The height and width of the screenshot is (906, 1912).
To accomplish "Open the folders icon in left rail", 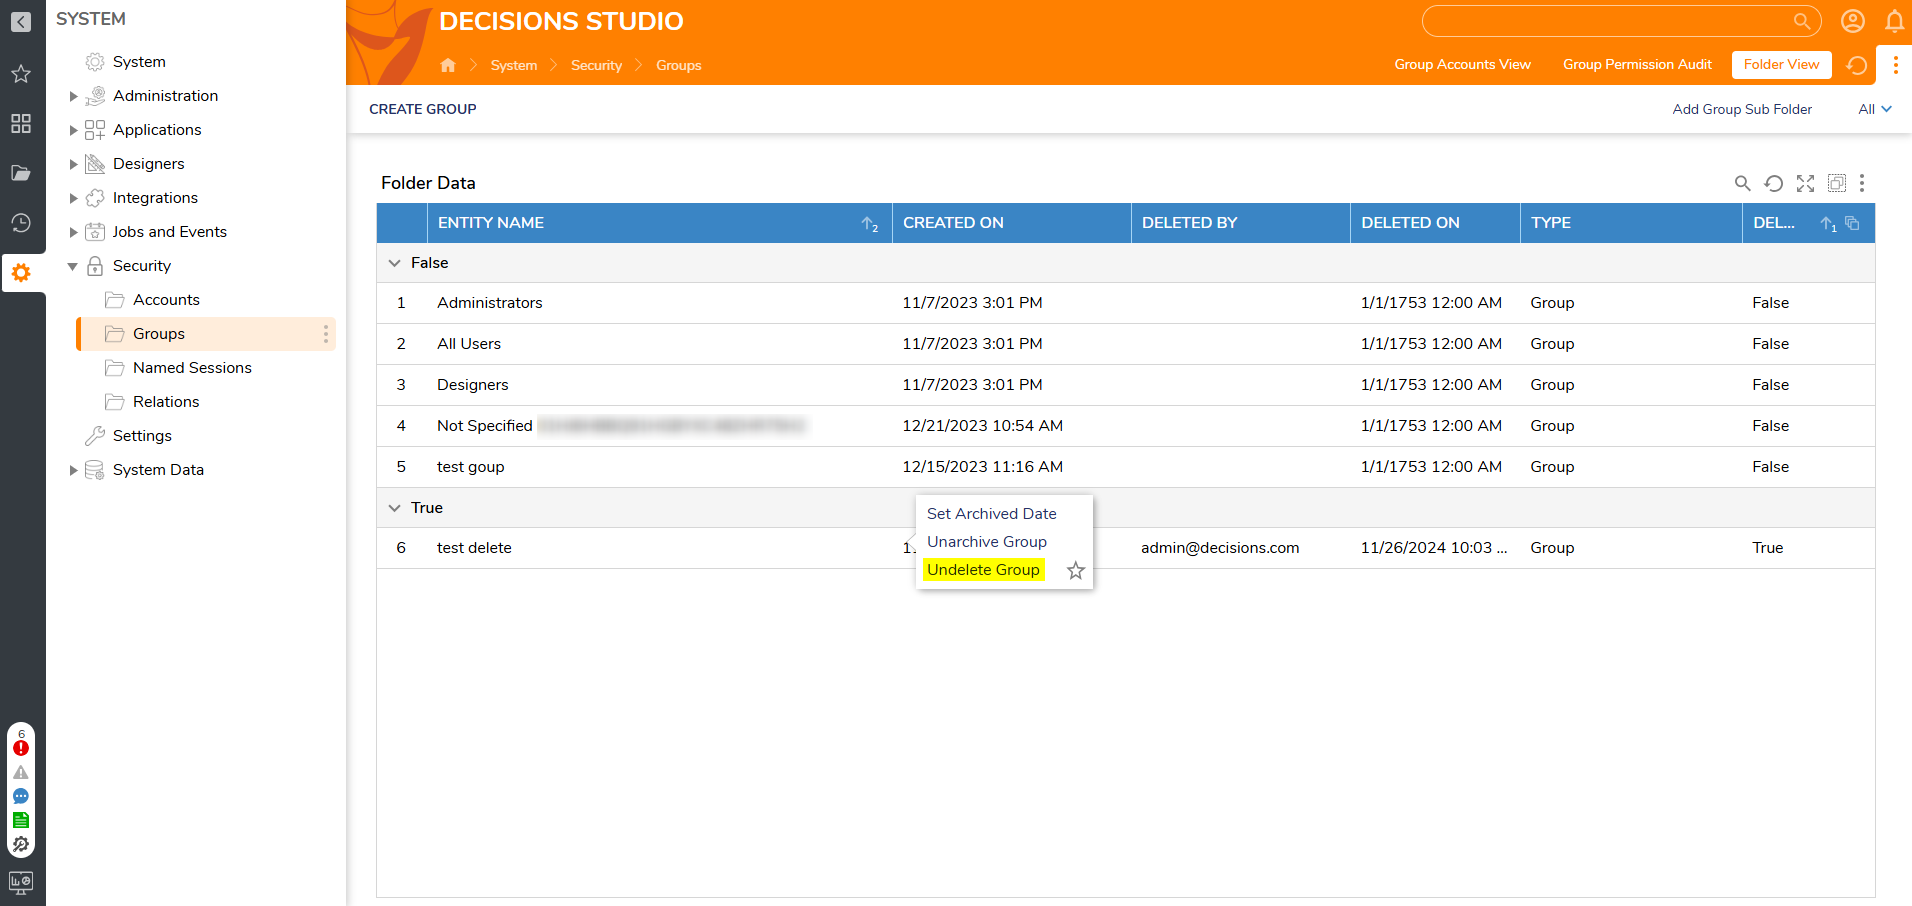I will click(x=21, y=173).
